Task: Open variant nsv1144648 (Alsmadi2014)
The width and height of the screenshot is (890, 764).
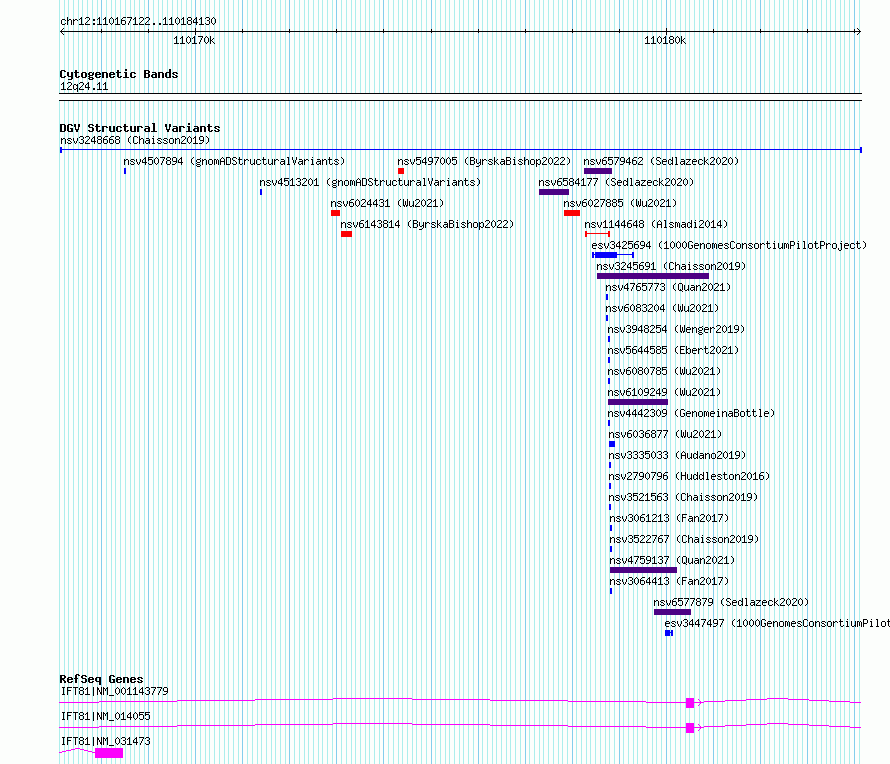Action: (656, 224)
